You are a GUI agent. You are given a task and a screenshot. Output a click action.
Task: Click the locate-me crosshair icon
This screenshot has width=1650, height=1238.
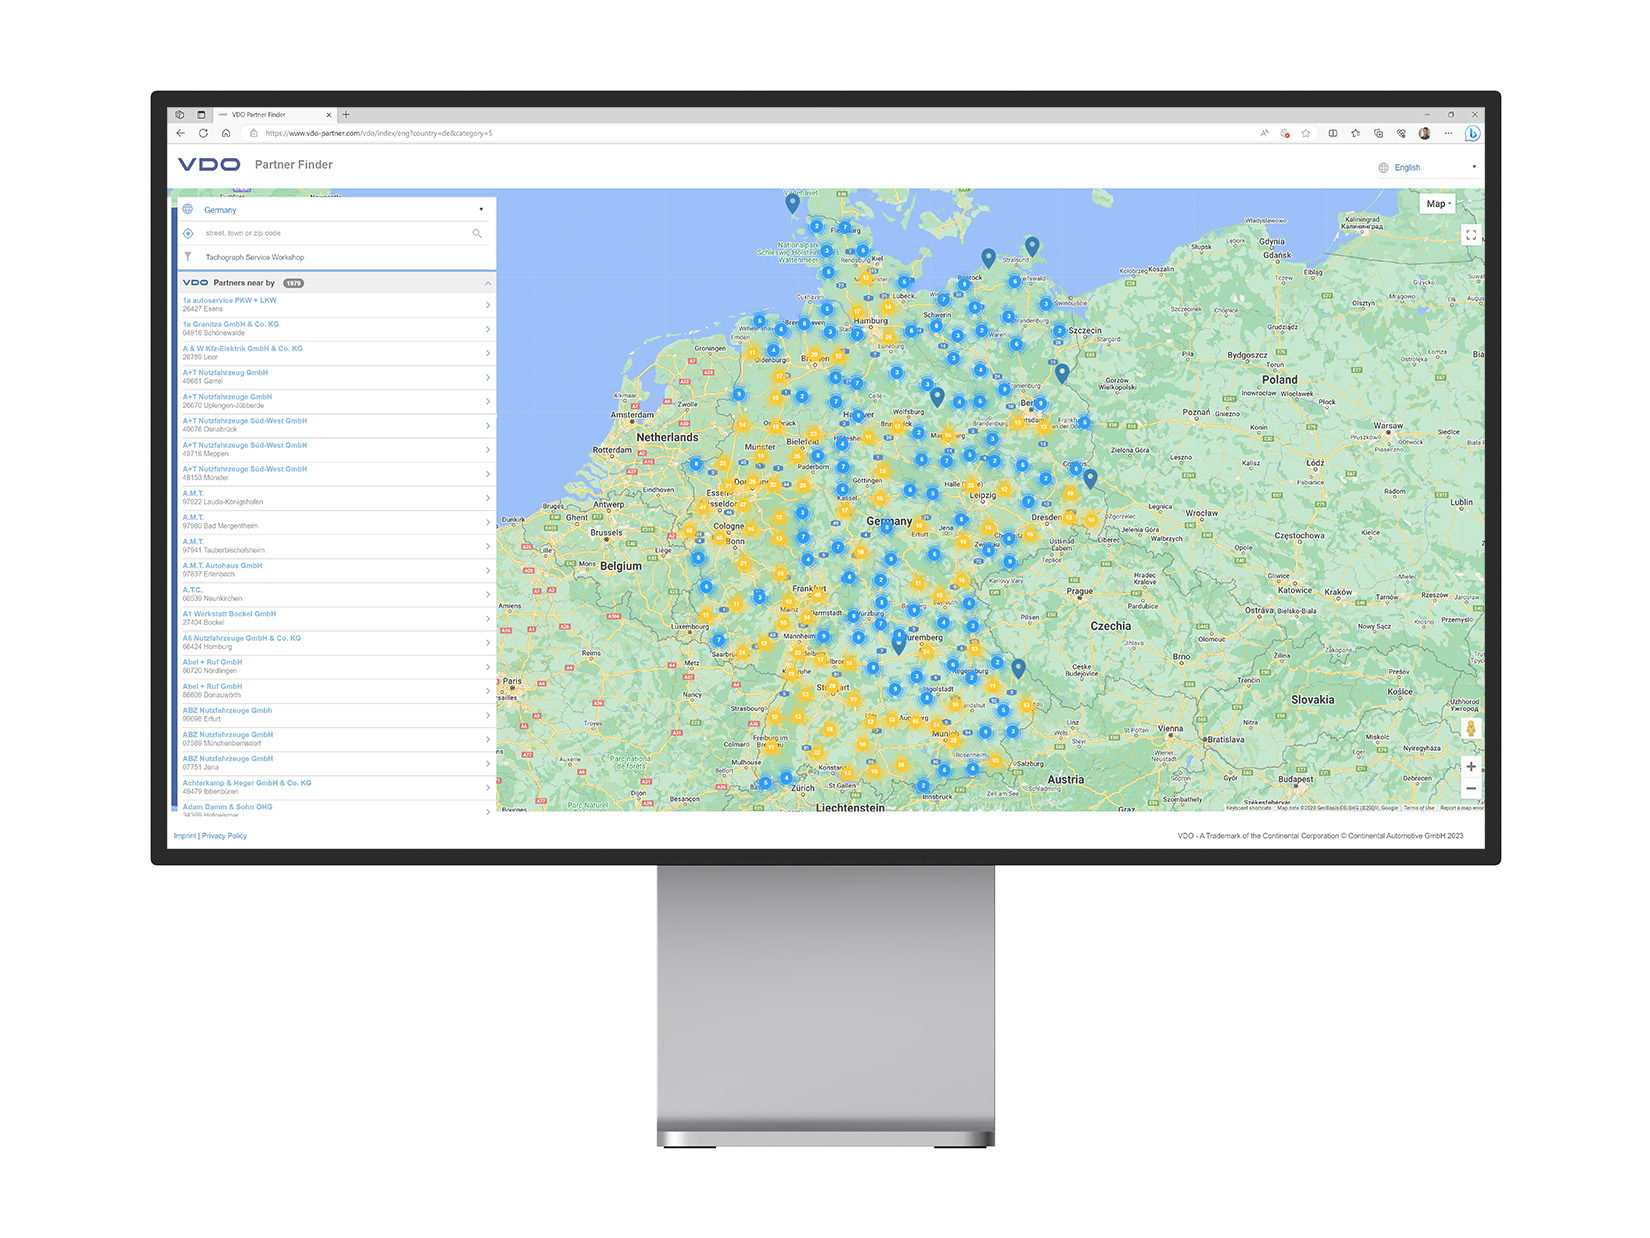coord(188,233)
